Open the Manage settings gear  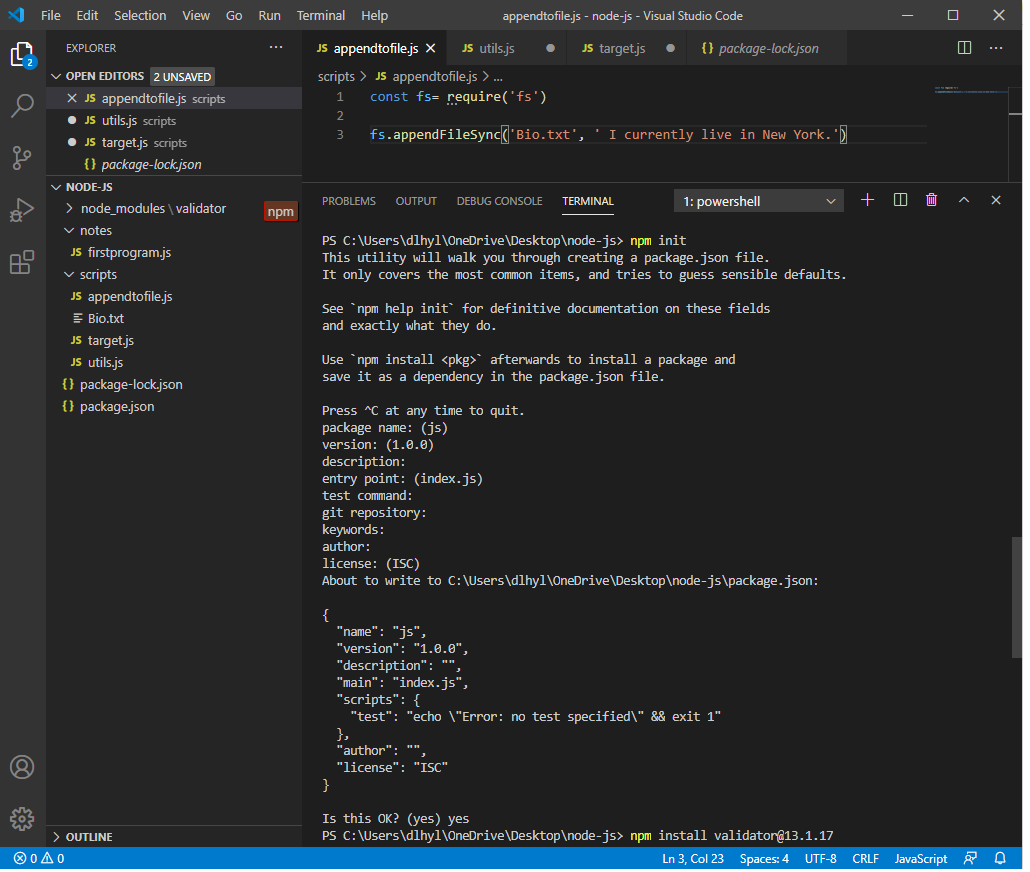coord(22,819)
